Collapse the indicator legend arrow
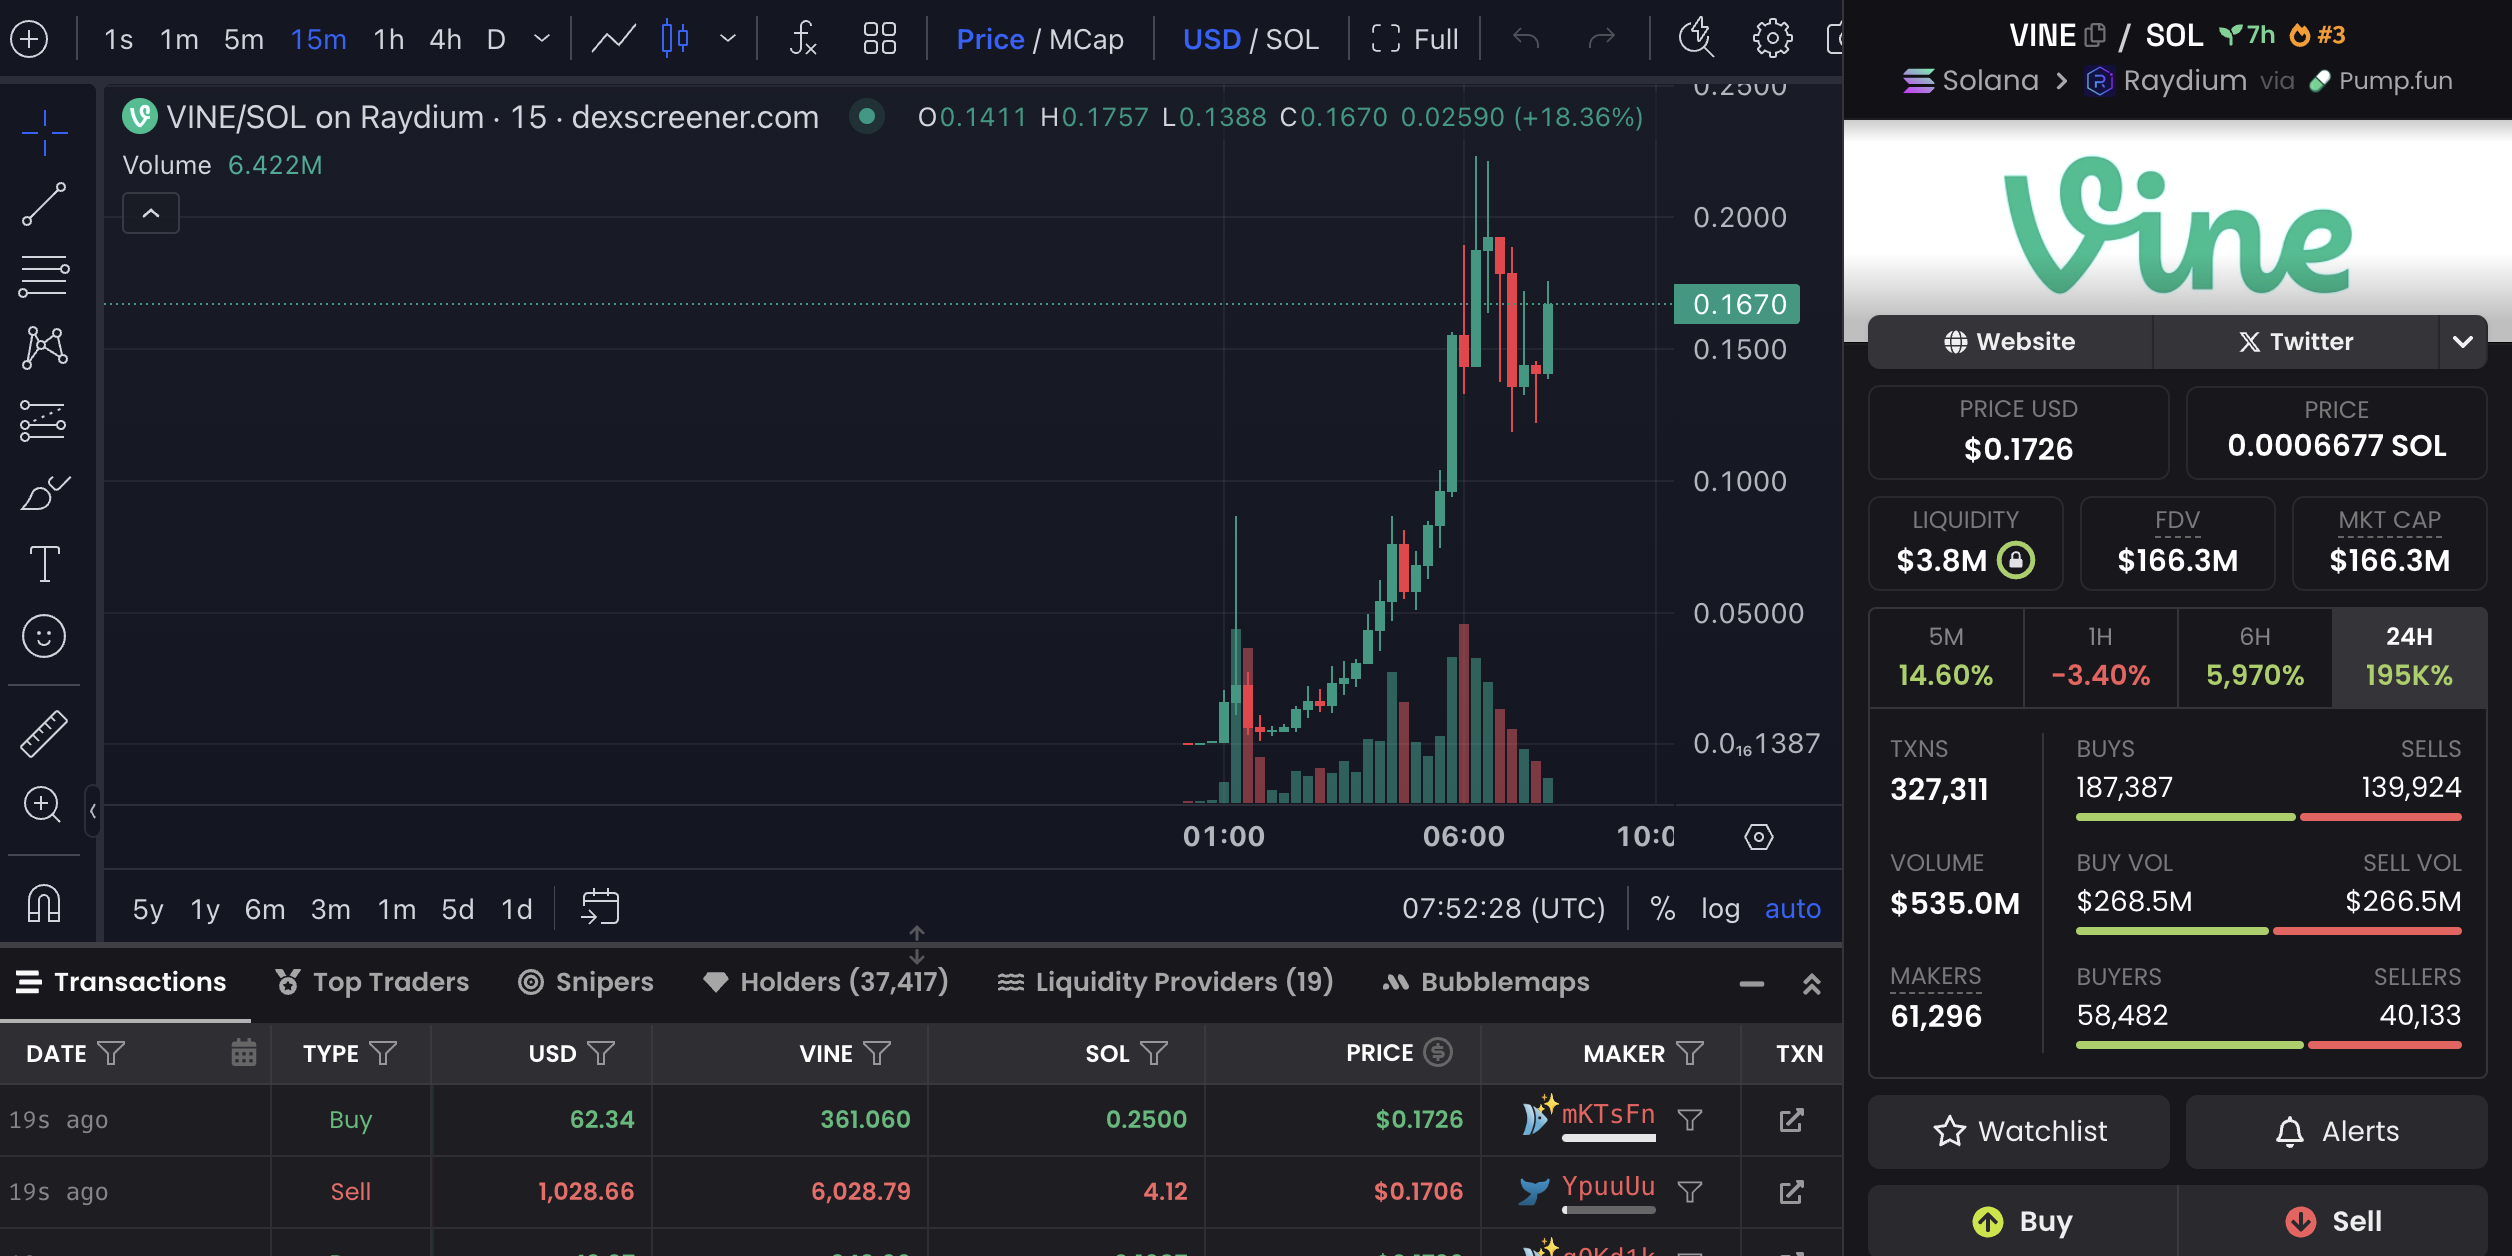 pyautogui.click(x=151, y=213)
